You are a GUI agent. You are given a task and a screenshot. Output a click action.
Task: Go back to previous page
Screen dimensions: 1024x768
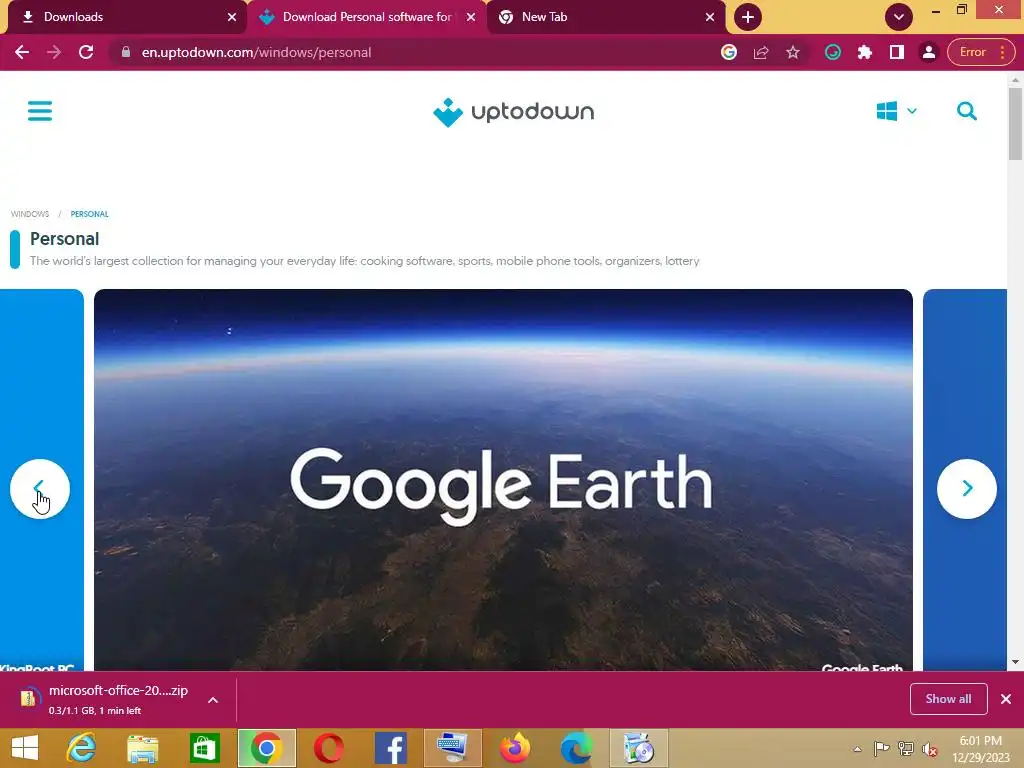pyautogui.click(x=22, y=52)
